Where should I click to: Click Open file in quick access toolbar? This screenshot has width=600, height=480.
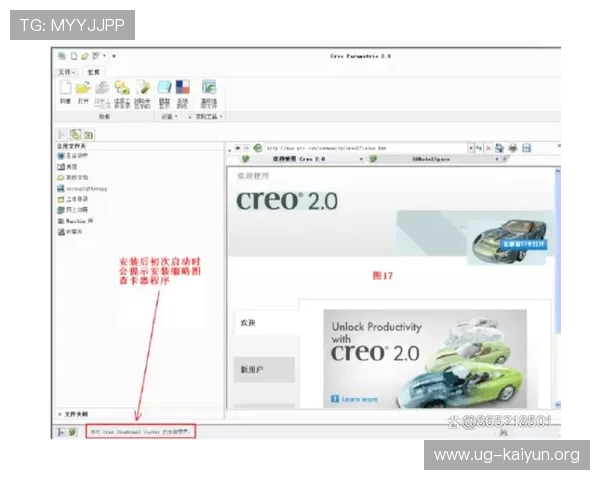tap(85, 56)
